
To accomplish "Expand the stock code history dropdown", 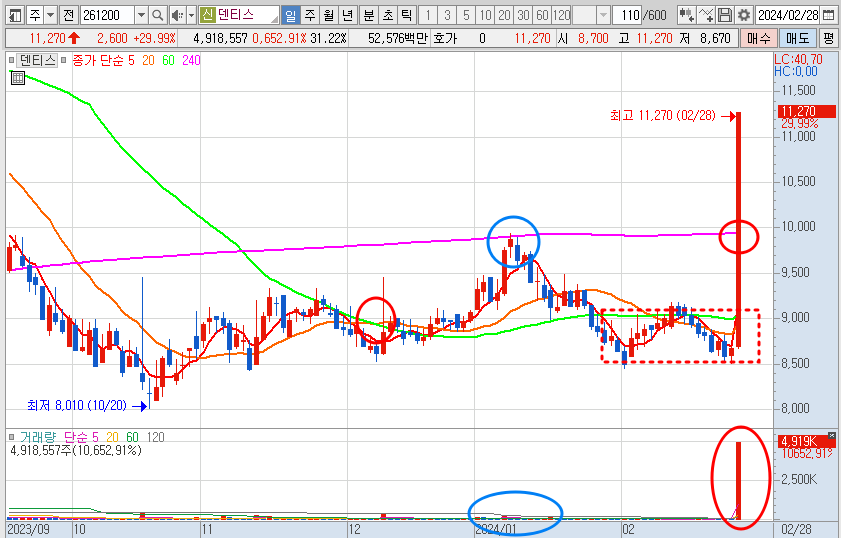I will (141, 15).
